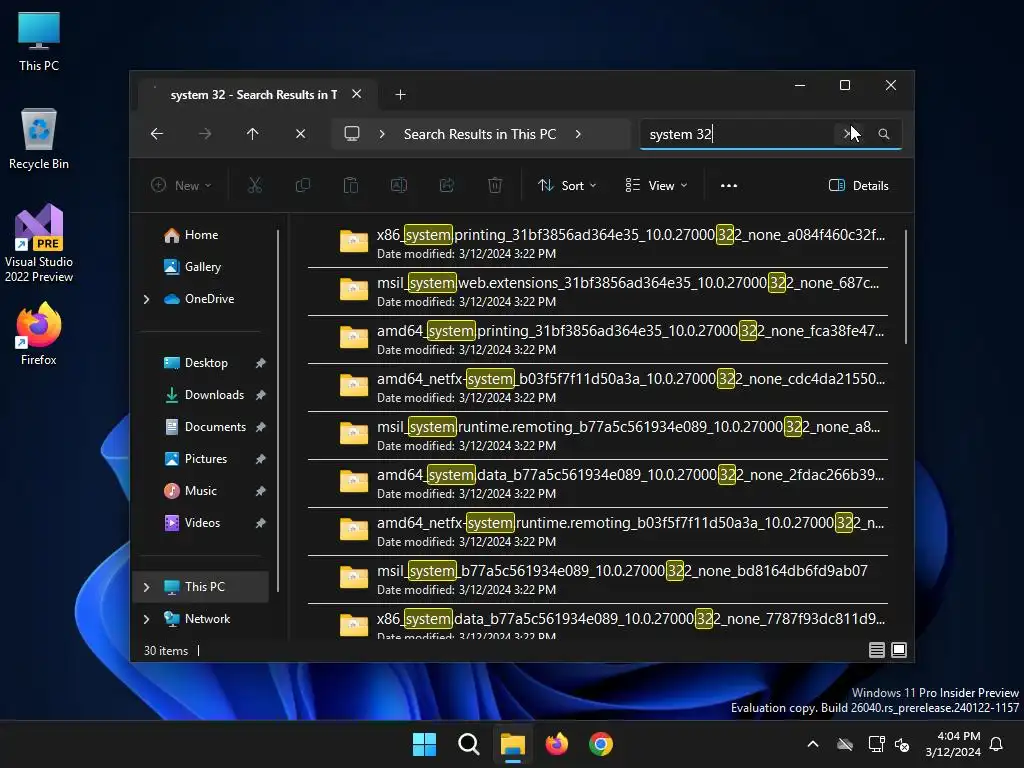Open the This PC desktop icon
This screenshot has width=1024, height=768.
[39, 42]
